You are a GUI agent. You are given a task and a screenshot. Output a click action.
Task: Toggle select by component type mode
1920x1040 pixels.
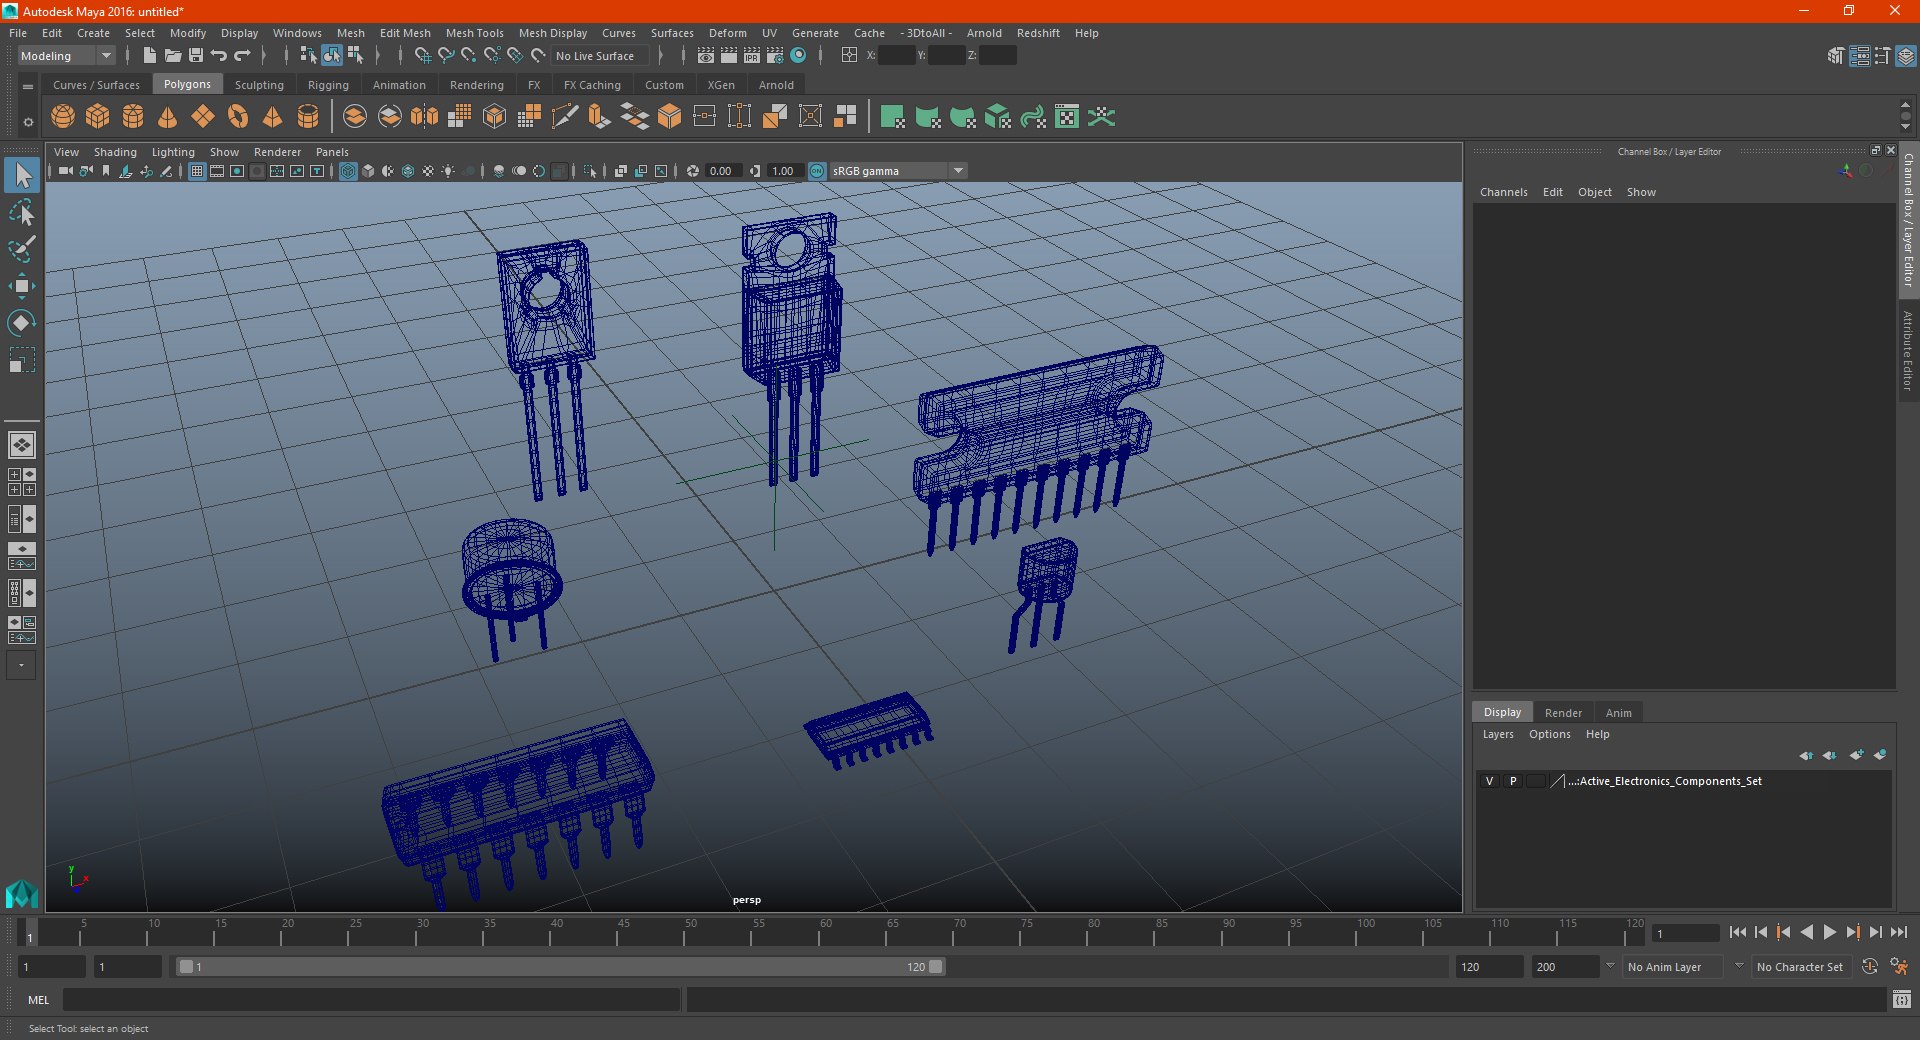[355, 56]
